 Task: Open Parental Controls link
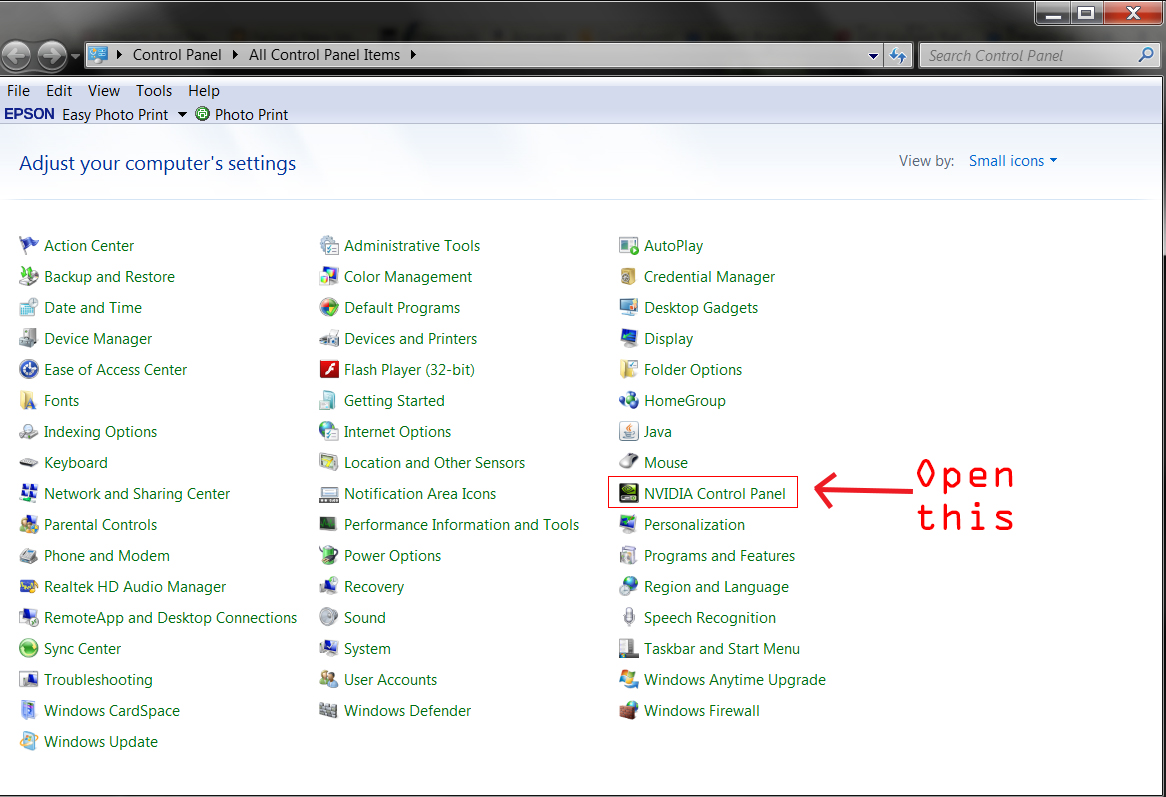coord(100,525)
